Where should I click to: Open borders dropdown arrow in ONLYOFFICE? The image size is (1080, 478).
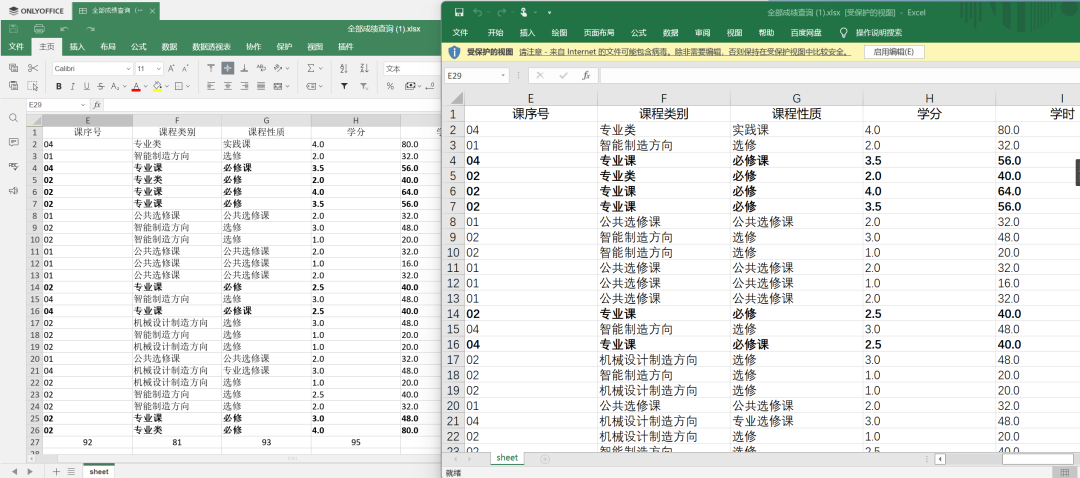188,86
